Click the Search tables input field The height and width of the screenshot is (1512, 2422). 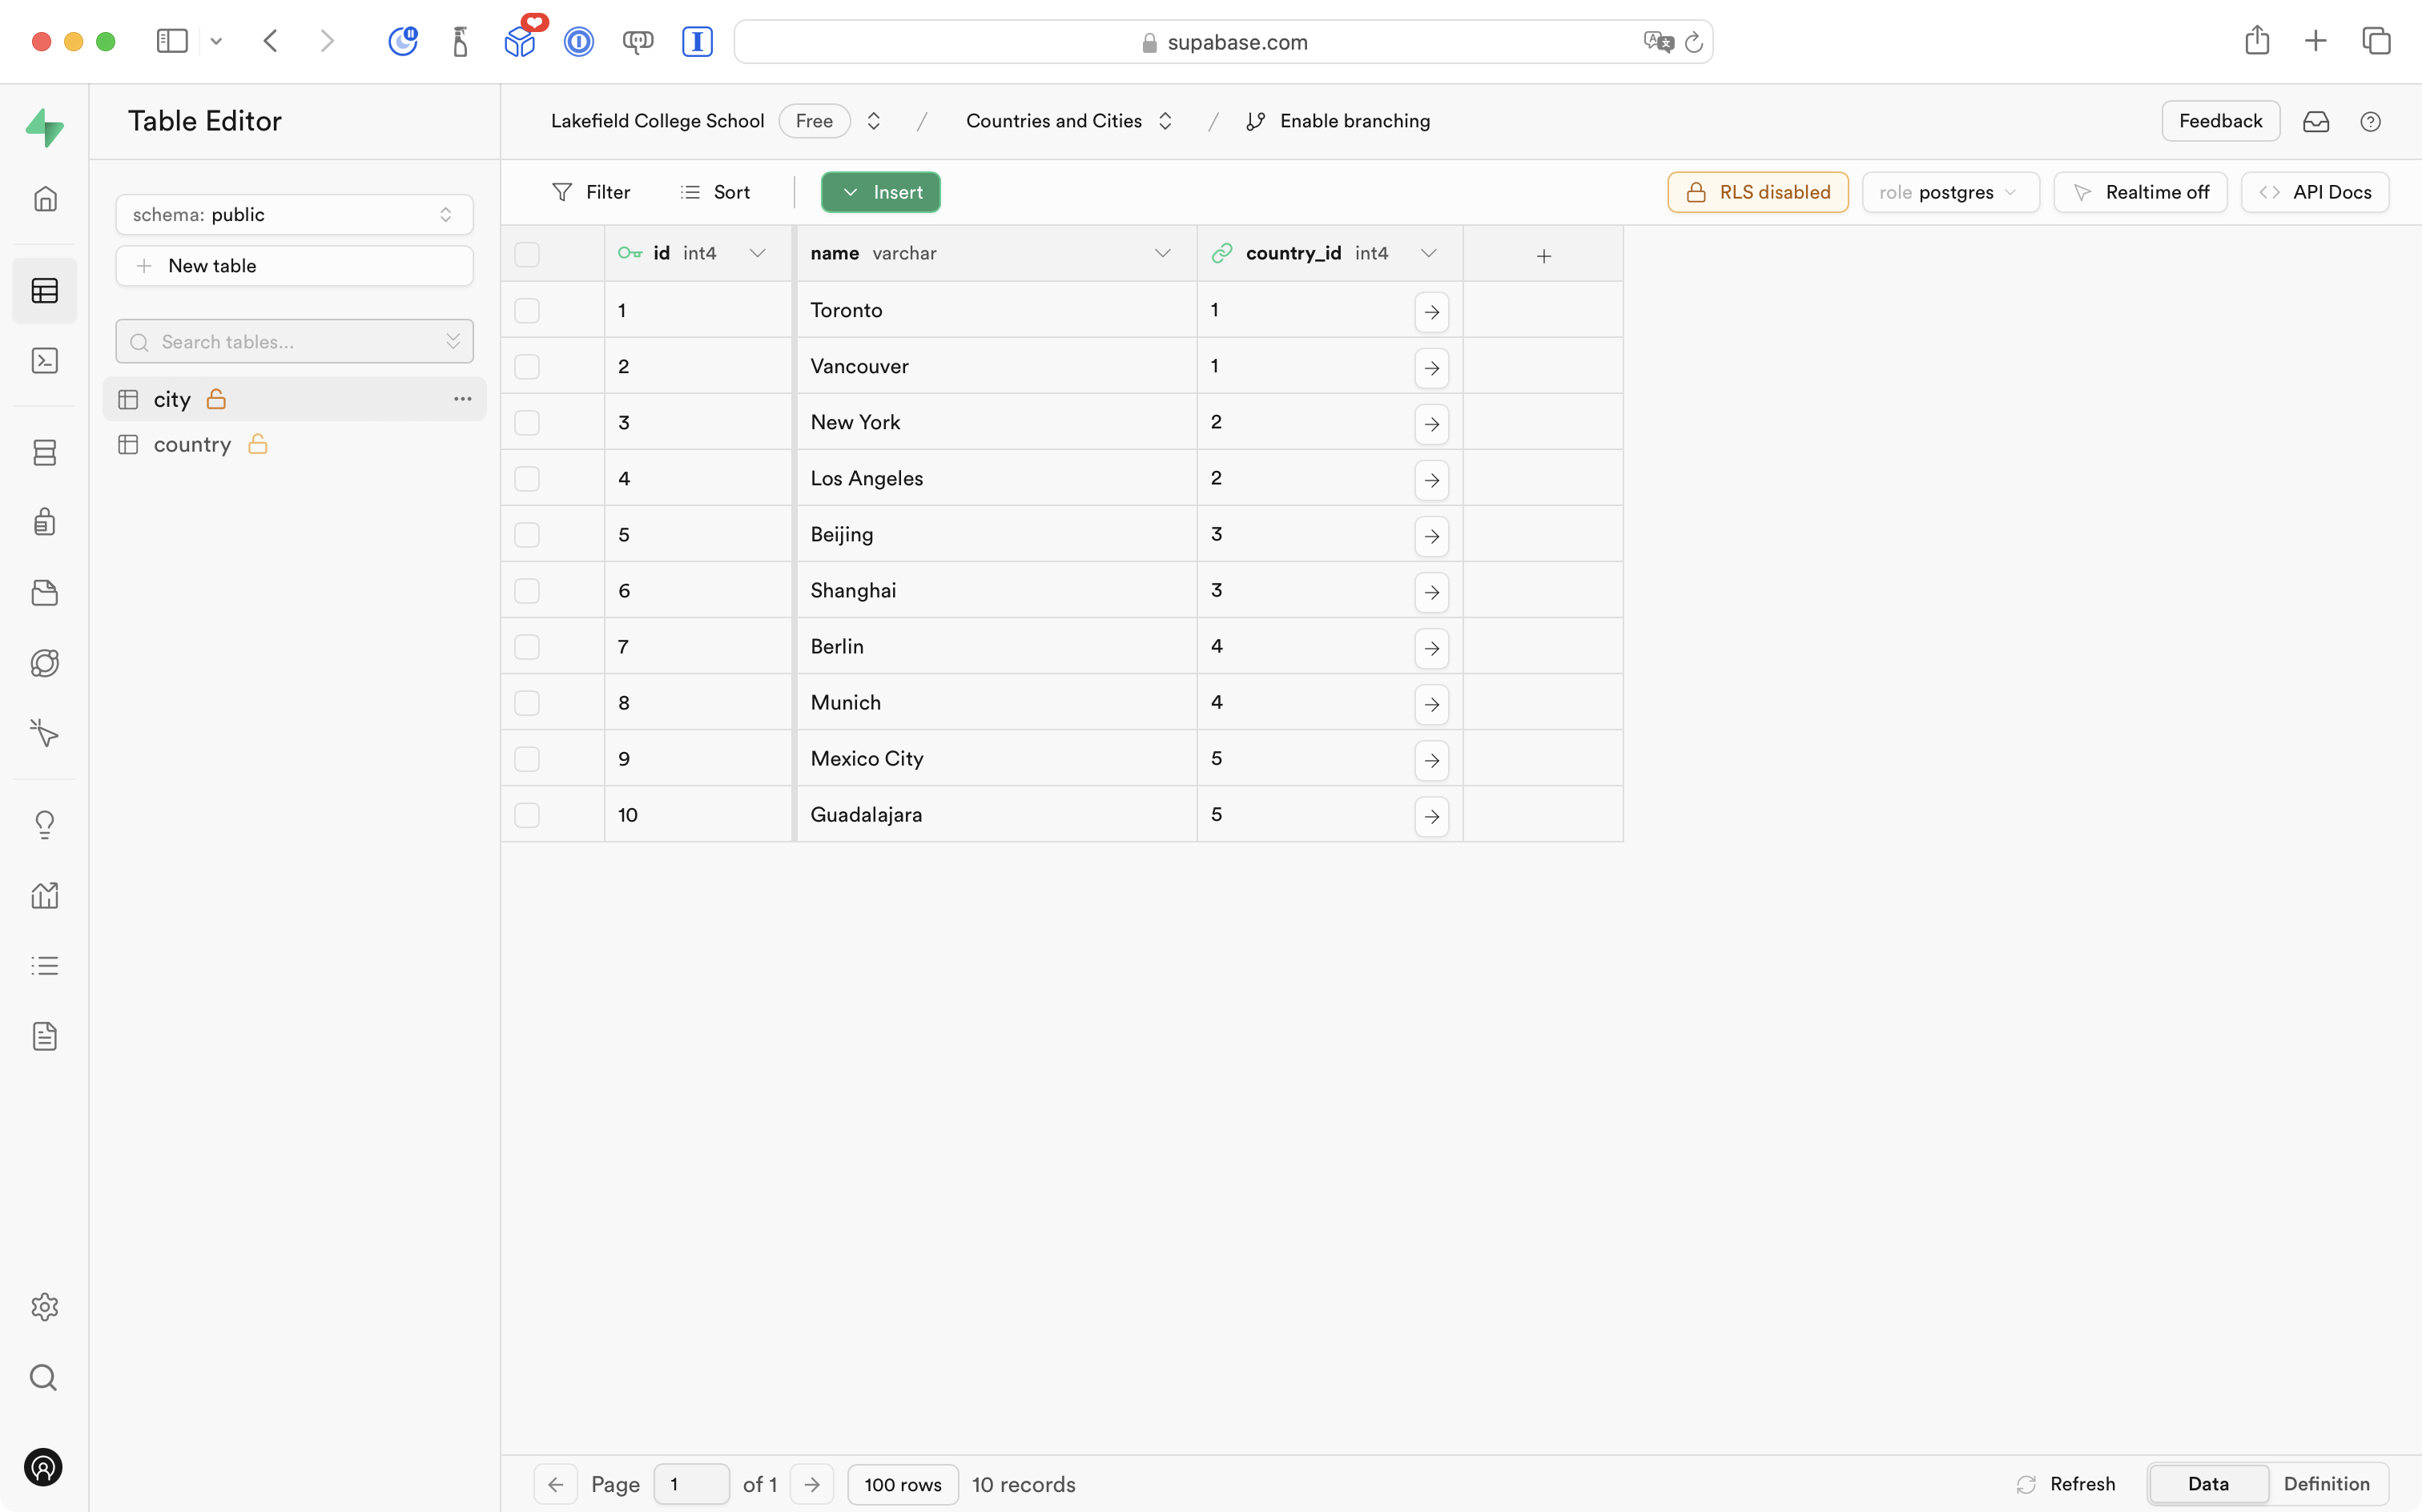(x=294, y=342)
